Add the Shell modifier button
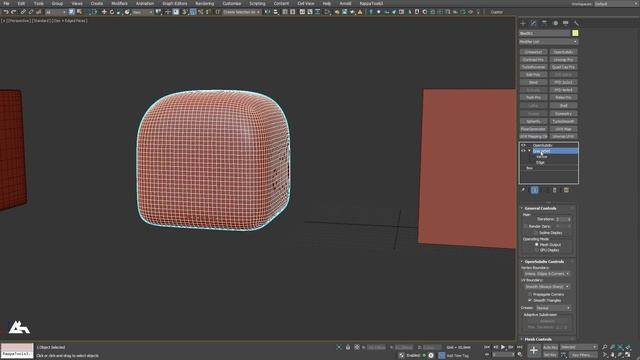640x360 pixels. click(x=563, y=106)
